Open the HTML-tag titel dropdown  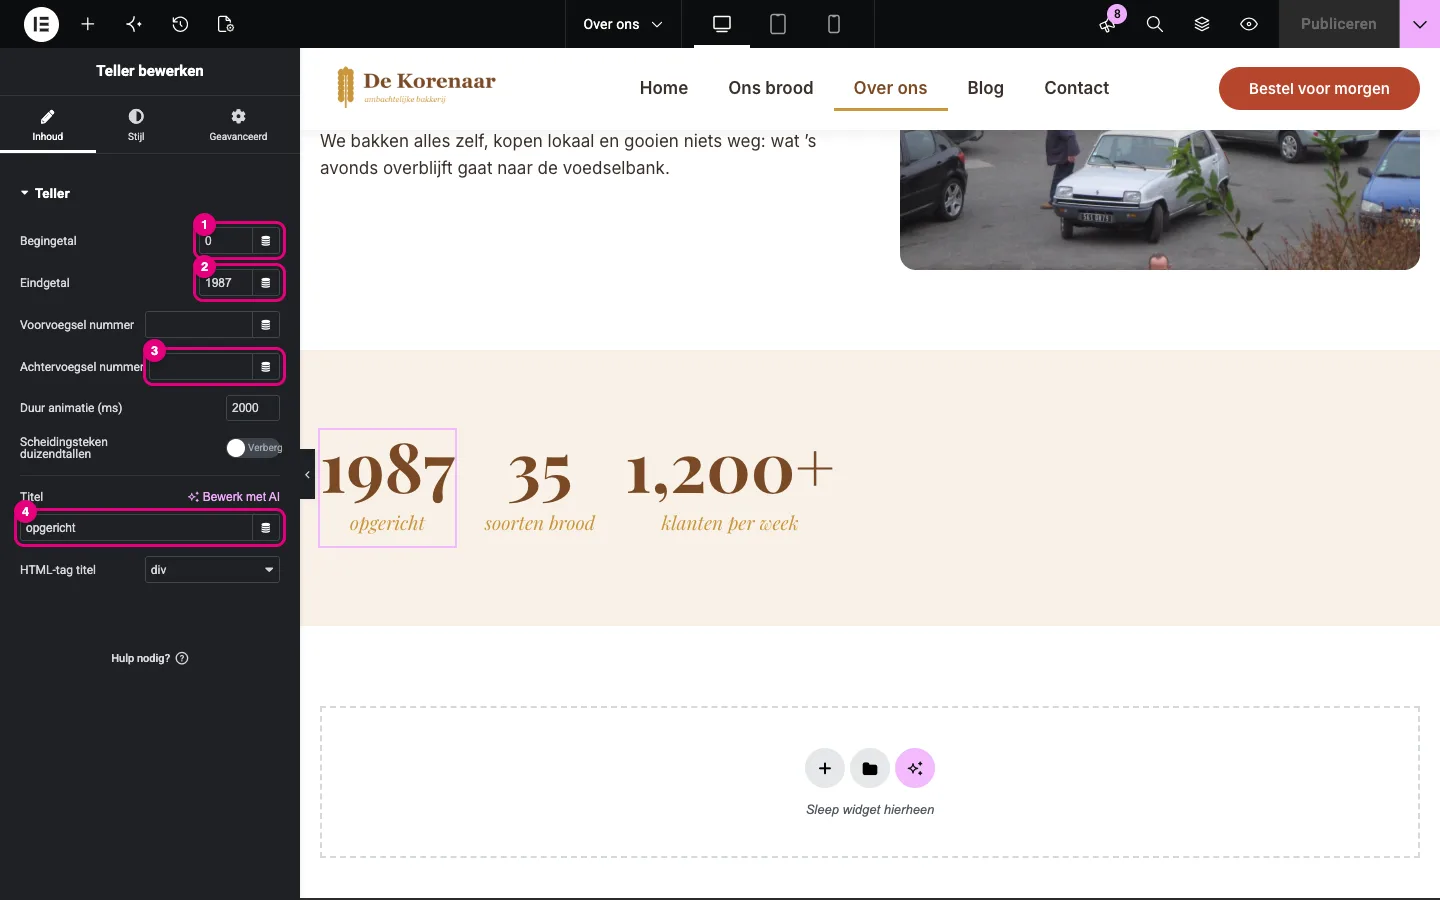(212, 570)
